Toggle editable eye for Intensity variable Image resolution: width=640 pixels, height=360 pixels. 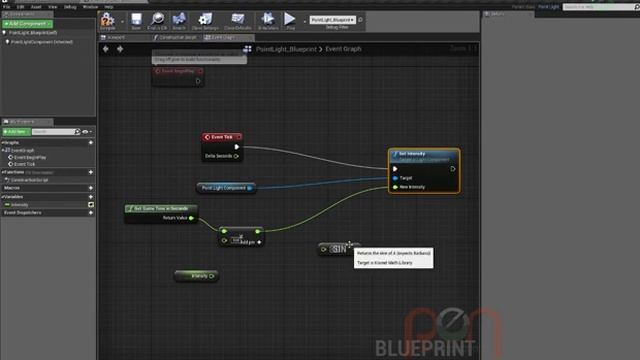[91, 205]
